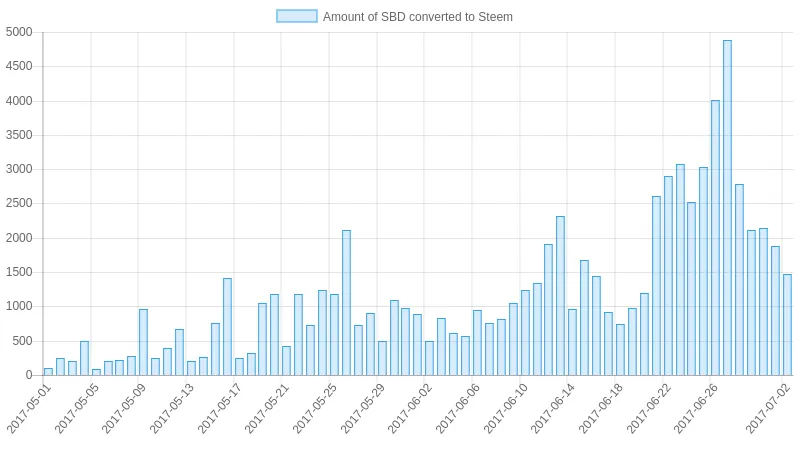
Task: Click the 2017-06-22 x-axis date label
Action: [x=648, y=409]
